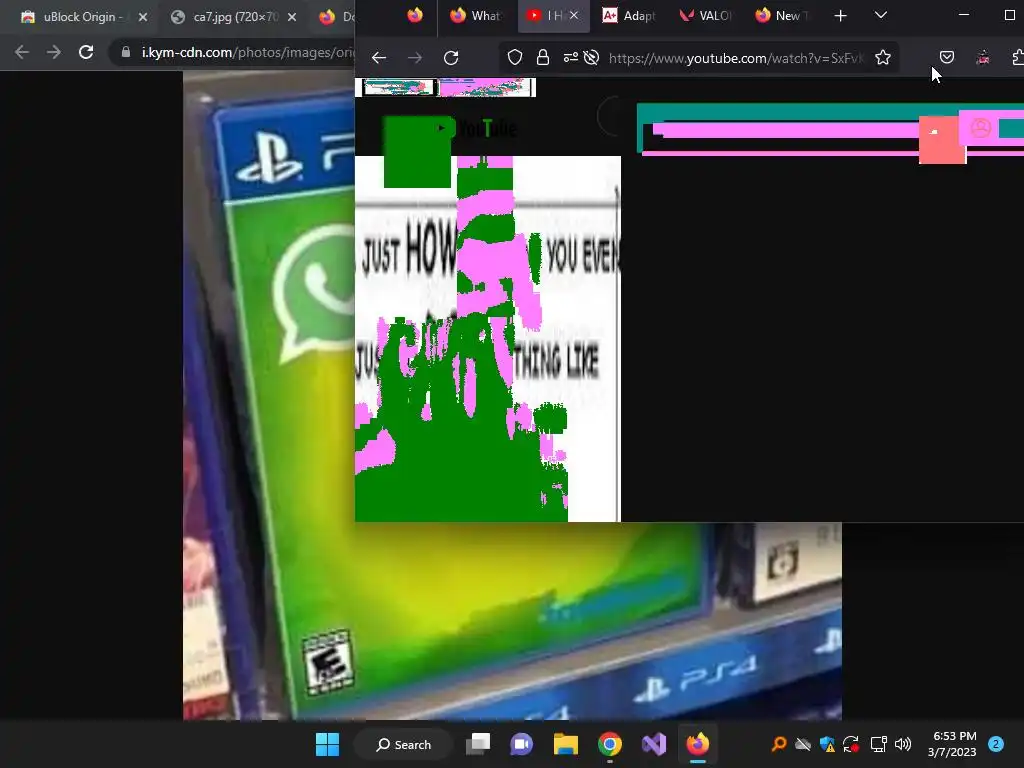Go back in the Chrome window

22,52
